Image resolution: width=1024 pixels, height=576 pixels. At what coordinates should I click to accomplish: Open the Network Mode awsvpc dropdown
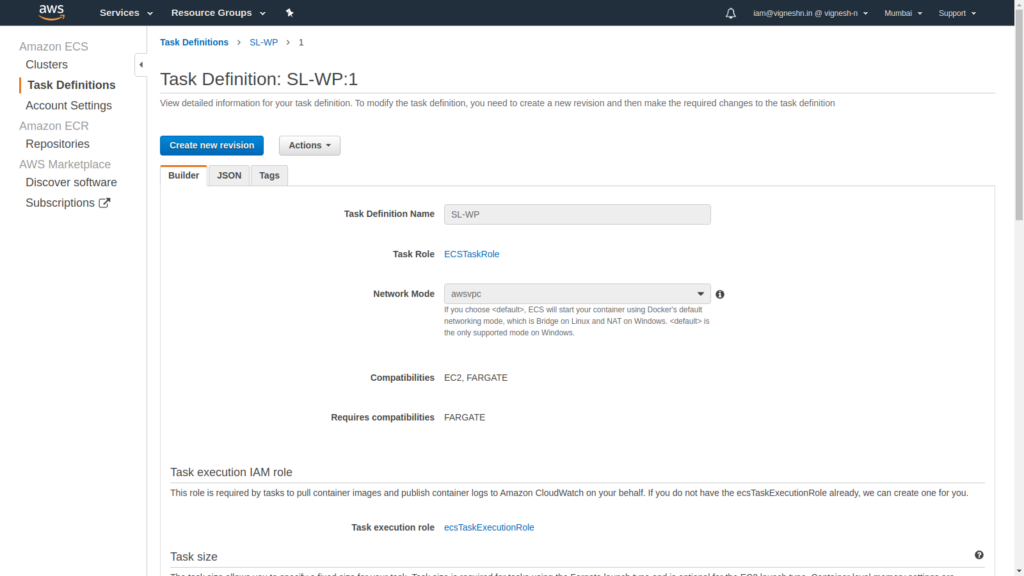(577, 294)
